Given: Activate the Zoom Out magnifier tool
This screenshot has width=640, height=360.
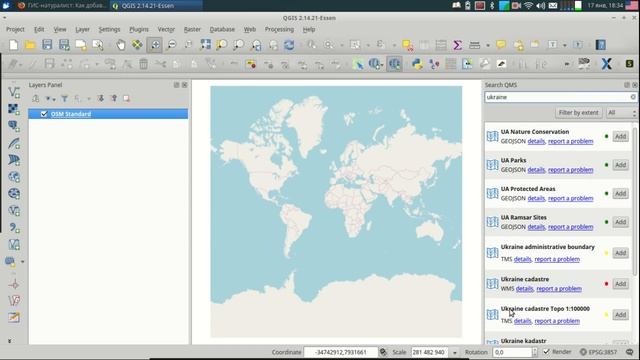Looking at the screenshot, I should (172, 45).
